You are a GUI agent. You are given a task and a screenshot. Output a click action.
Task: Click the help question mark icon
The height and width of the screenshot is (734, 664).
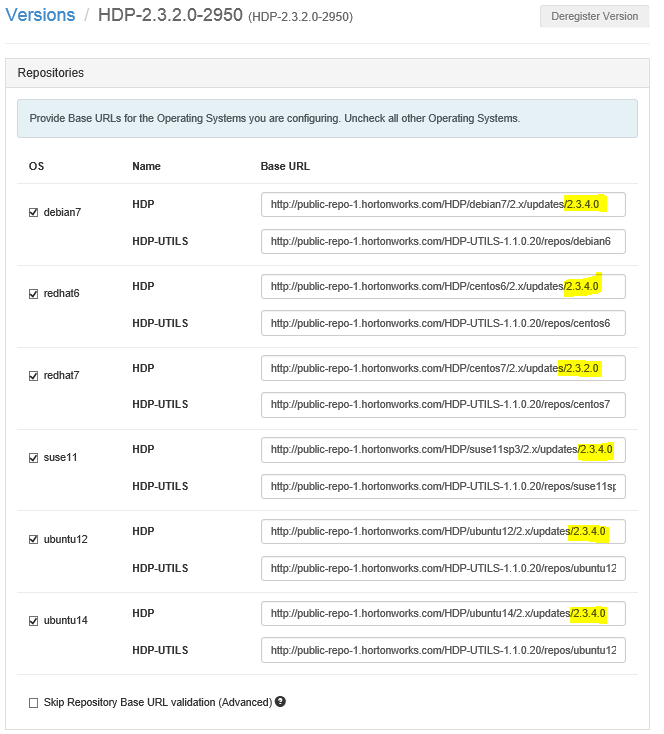click(280, 702)
